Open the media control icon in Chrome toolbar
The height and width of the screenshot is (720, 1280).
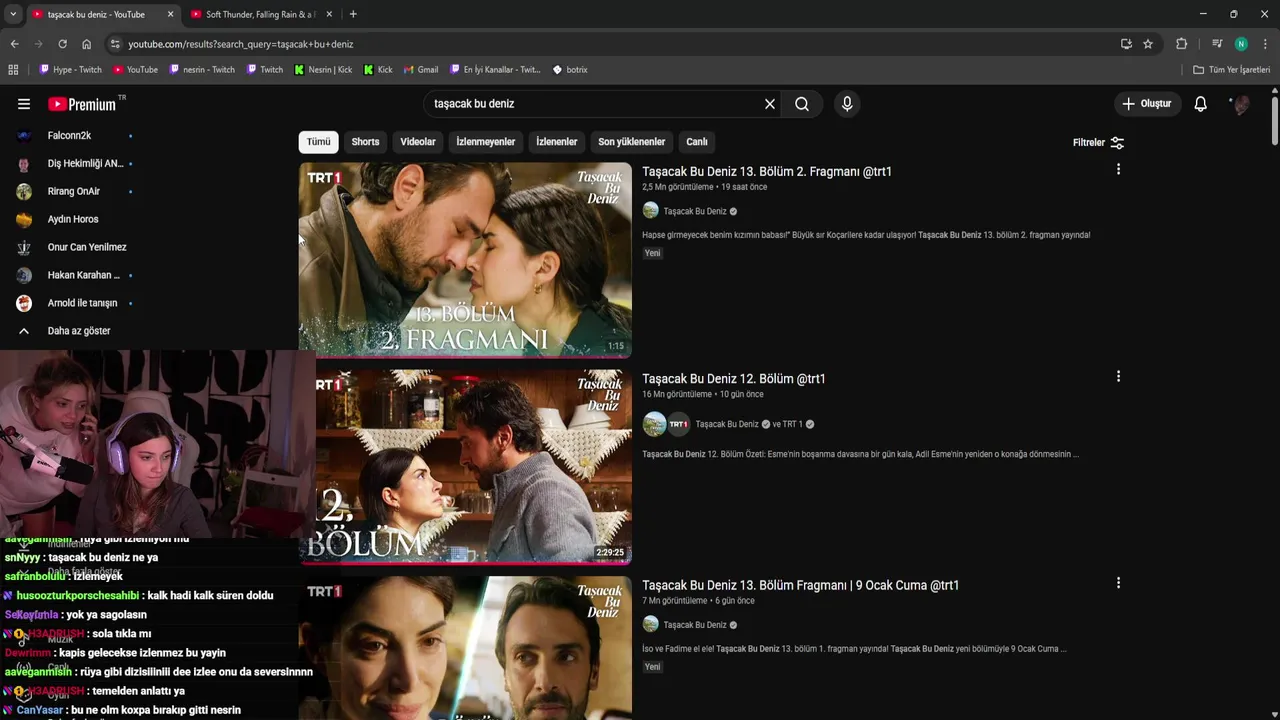1217,44
